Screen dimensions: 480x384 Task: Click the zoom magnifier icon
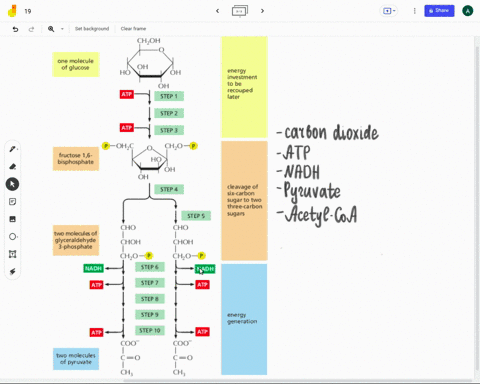(x=51, y=29)
